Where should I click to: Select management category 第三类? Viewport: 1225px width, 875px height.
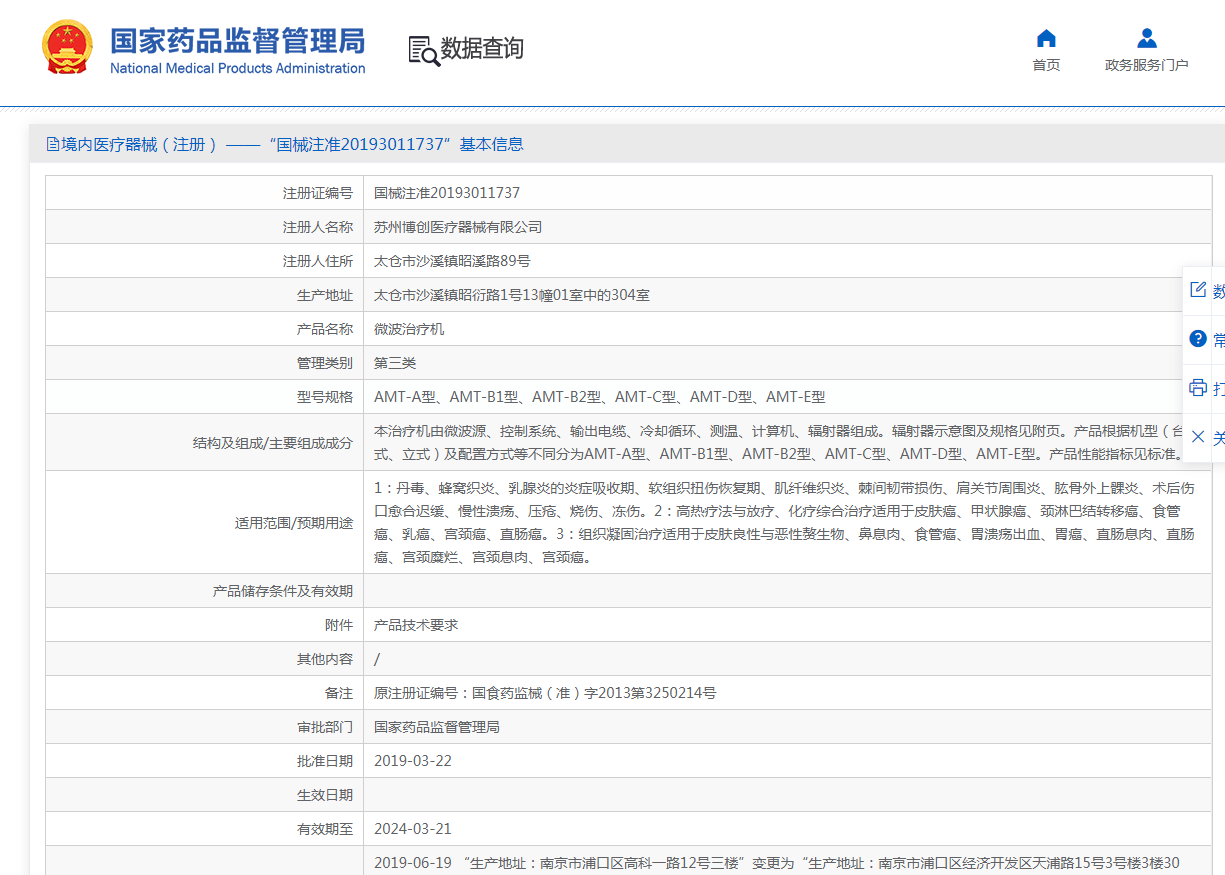(x=395, y=363)
